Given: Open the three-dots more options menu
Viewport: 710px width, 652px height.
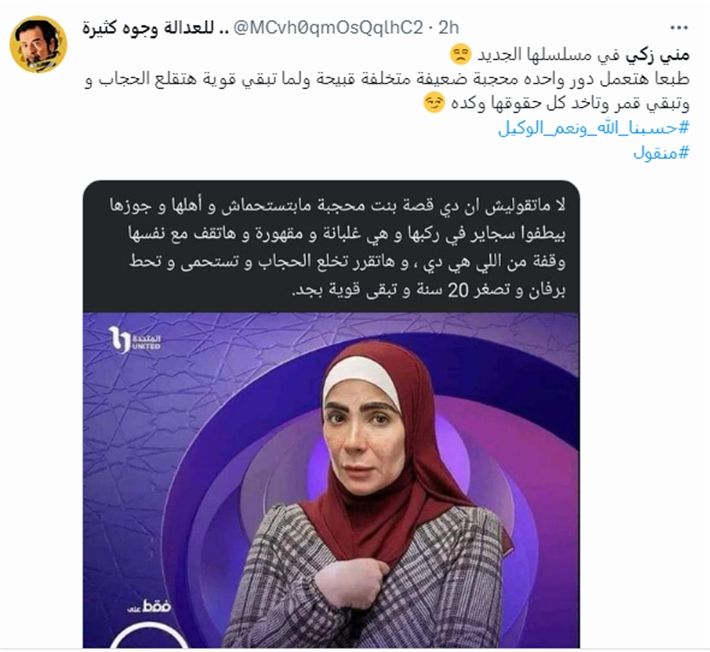Looking at the screenshot, I should tap(679, 28).
